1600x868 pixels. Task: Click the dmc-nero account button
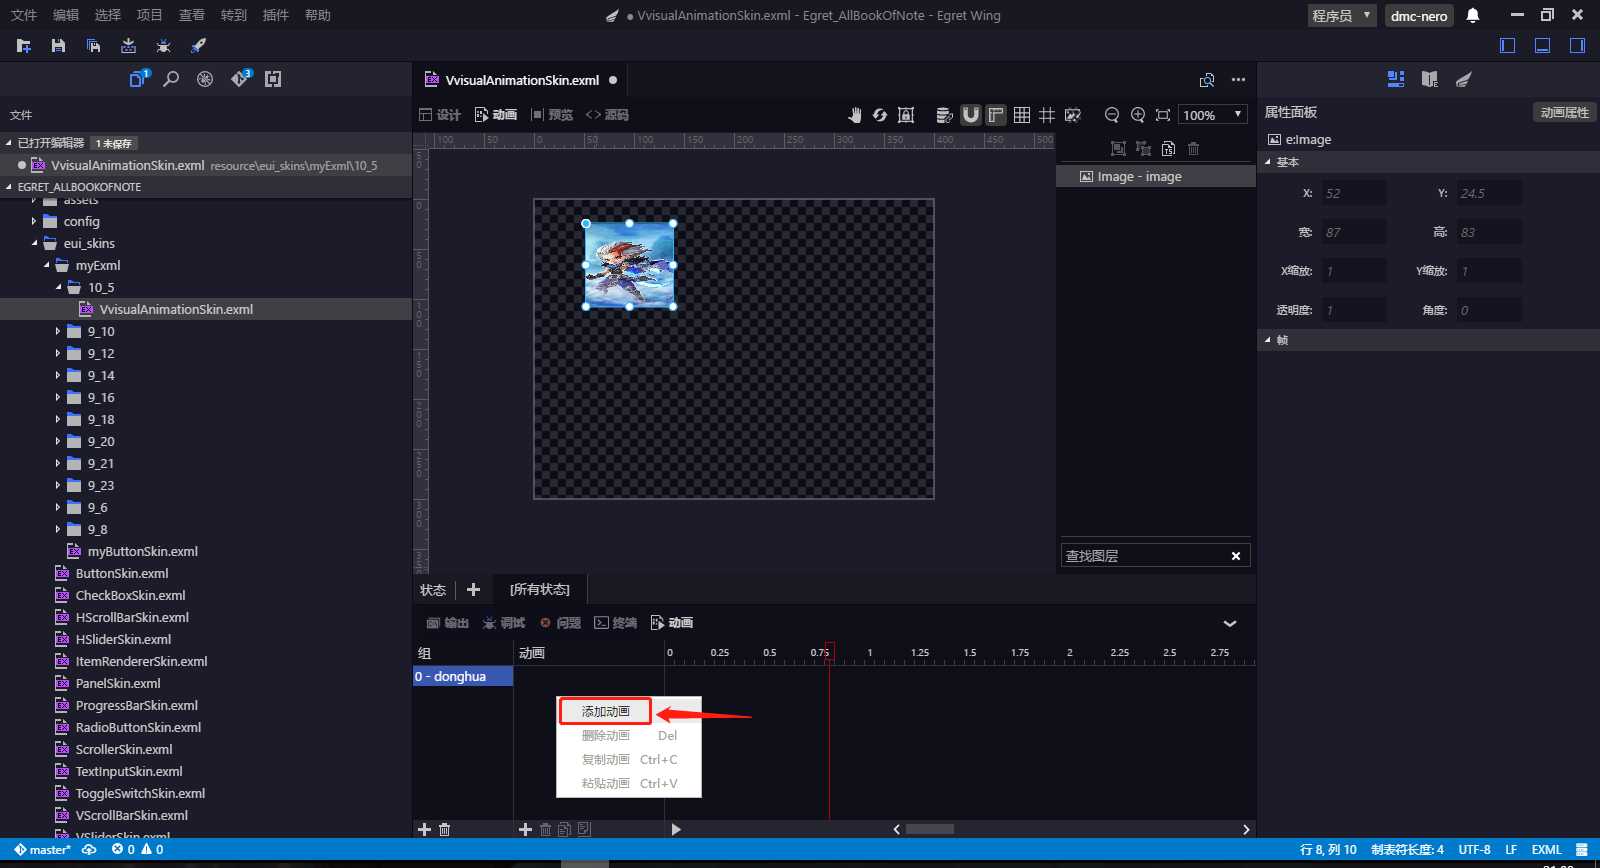[x=1419, y=15]
